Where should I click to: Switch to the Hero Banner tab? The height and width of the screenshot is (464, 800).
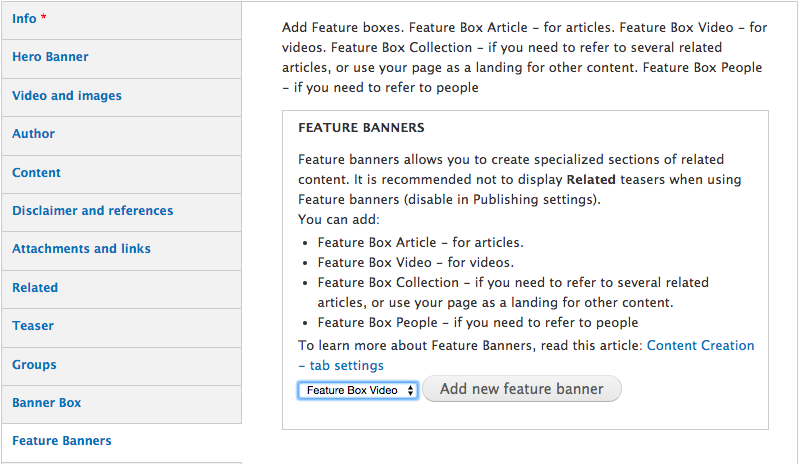click(50, 57)
